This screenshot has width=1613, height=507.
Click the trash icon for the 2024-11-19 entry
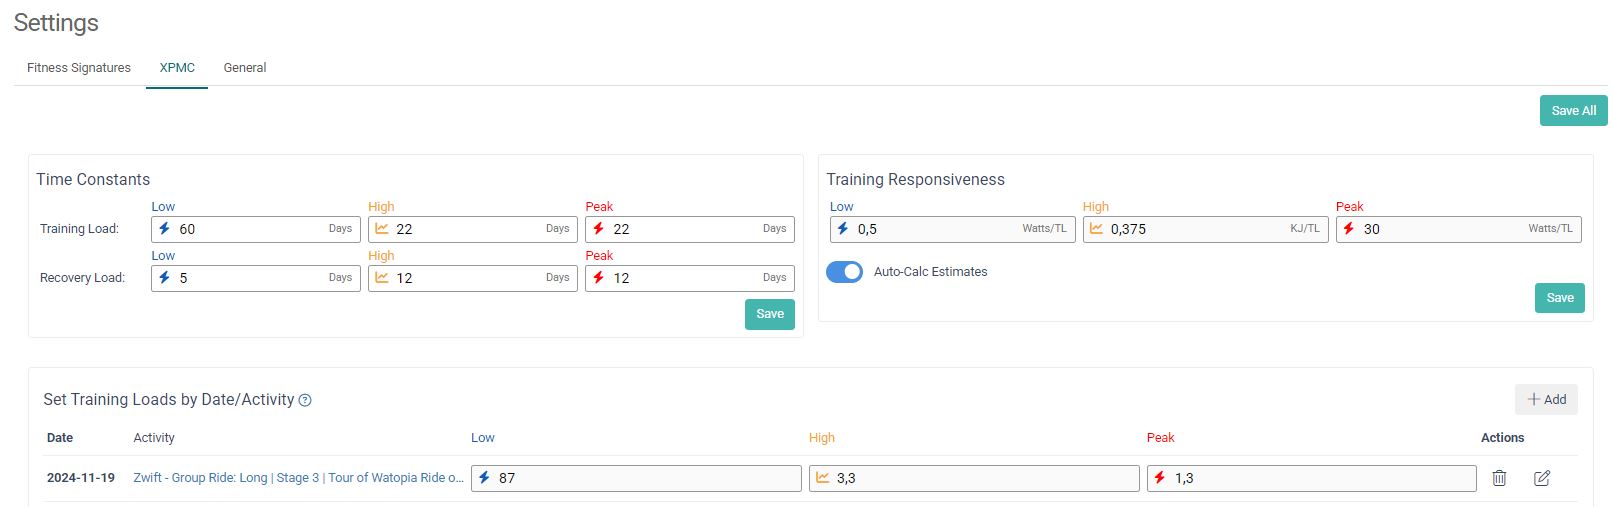(1499, 478)
